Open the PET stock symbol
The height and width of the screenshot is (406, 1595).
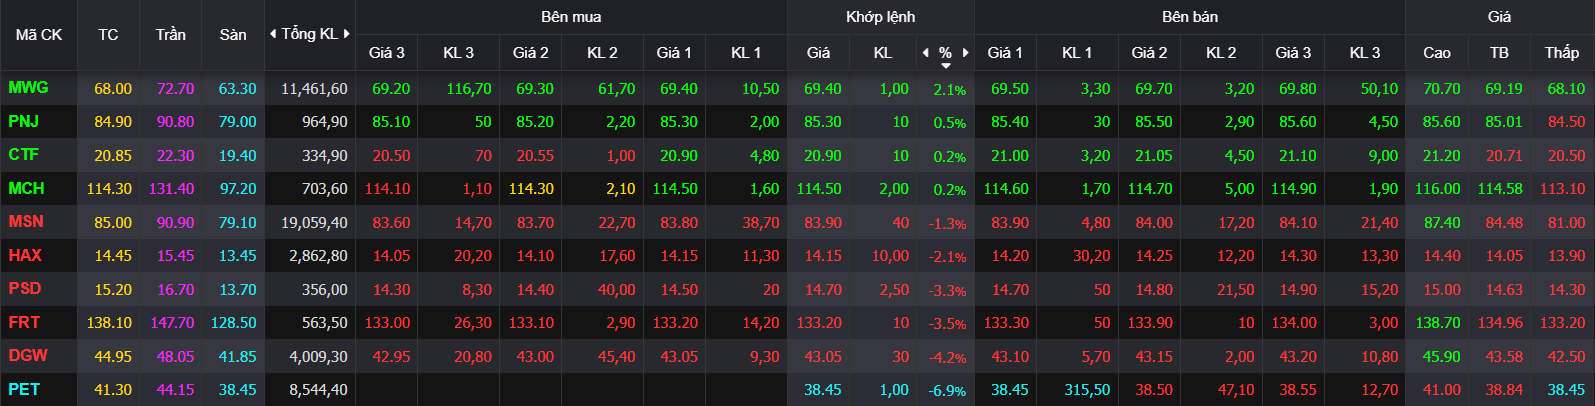tap(24, 389)
